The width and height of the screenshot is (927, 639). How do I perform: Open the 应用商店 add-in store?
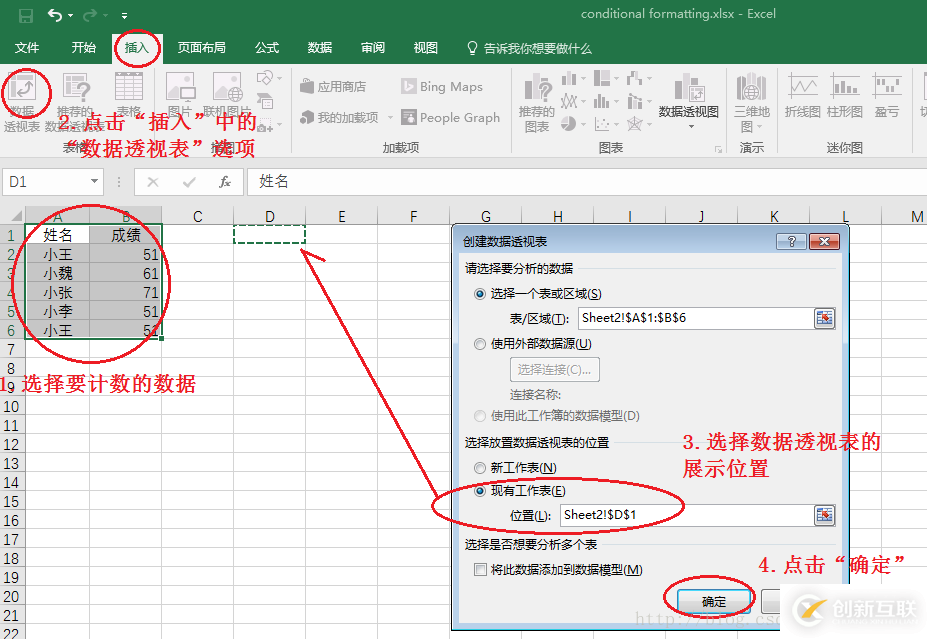point(333,87)
